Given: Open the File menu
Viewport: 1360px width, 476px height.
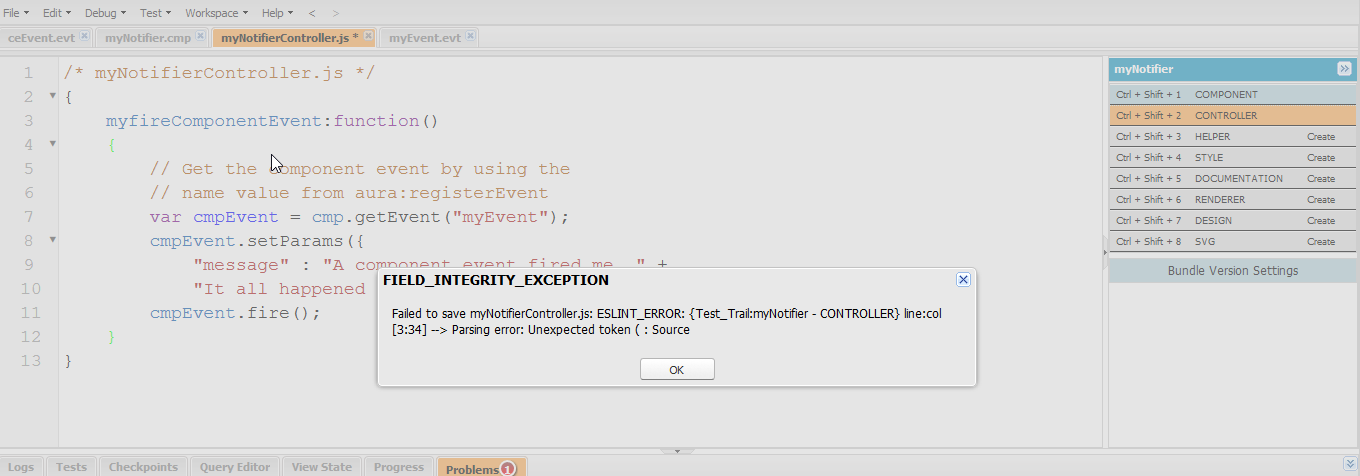Looking at the screenshot, I should 16,13.
